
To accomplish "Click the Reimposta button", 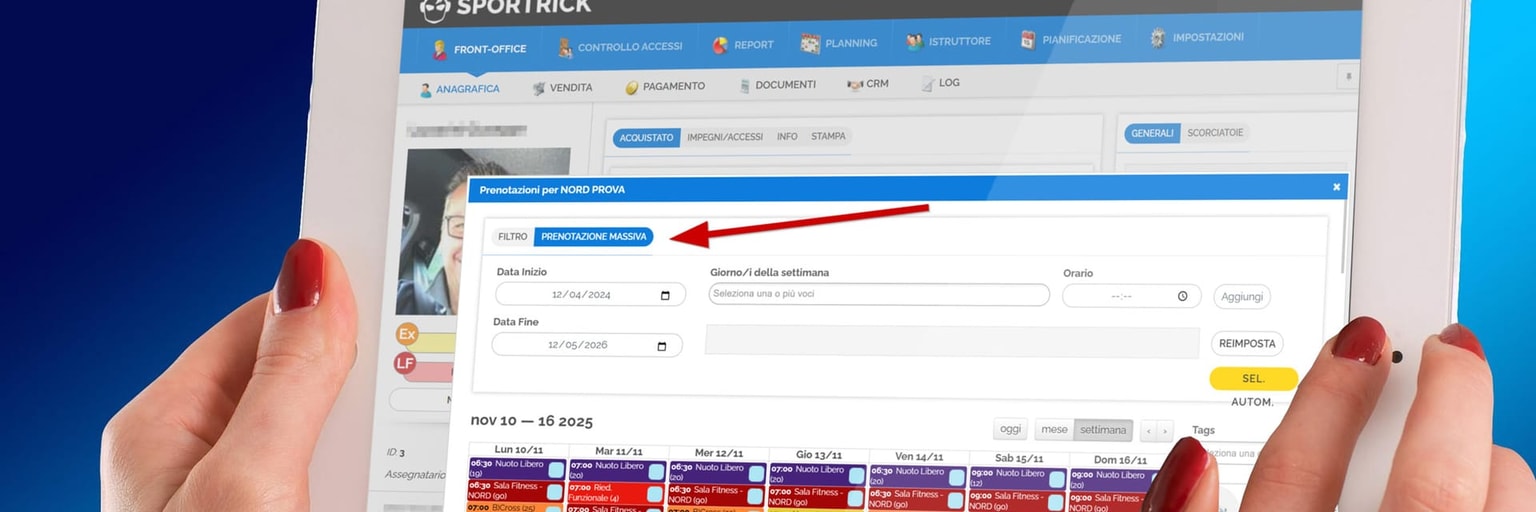I will coord(1247,343).
